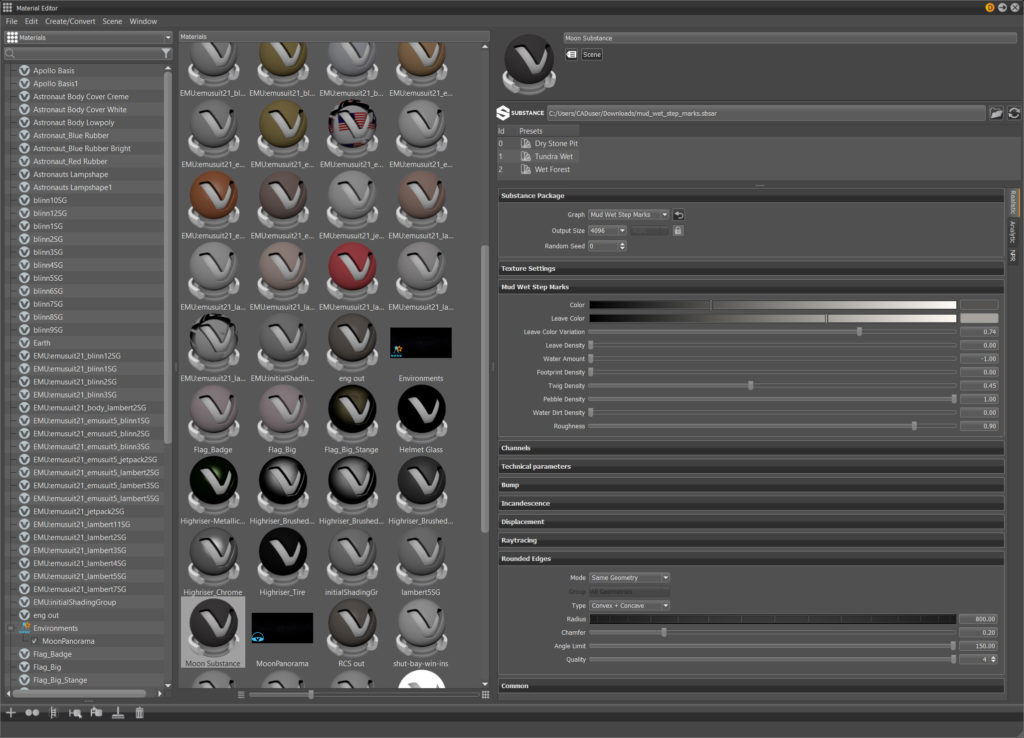Click the material icon beside Apollo Basis
1024x738 pixels.
[24, 71]
